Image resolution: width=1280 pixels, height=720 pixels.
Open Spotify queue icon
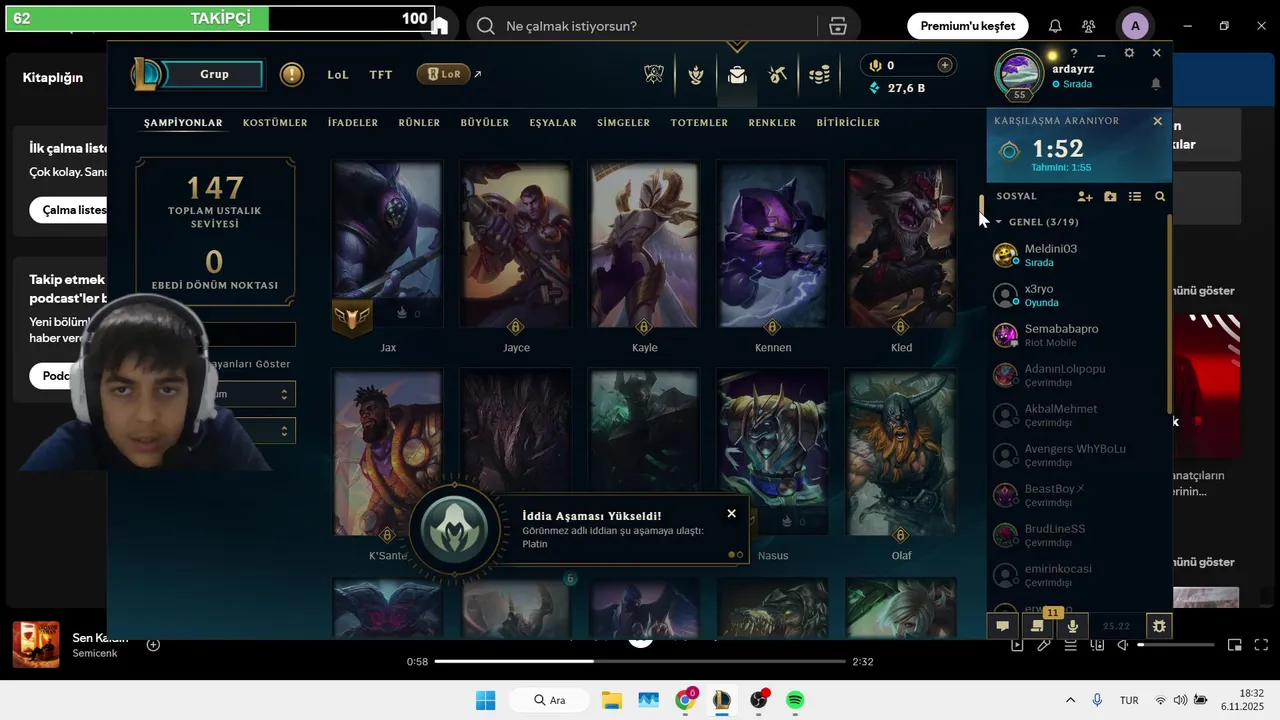(1070, 645)
